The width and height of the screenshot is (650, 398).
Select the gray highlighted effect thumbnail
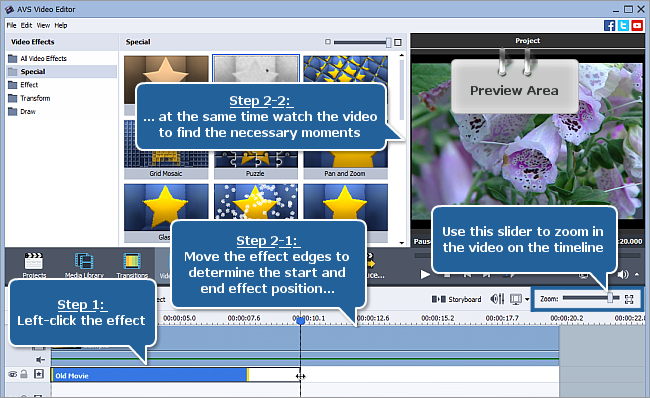pyautogui.click(x=256, y=69)
